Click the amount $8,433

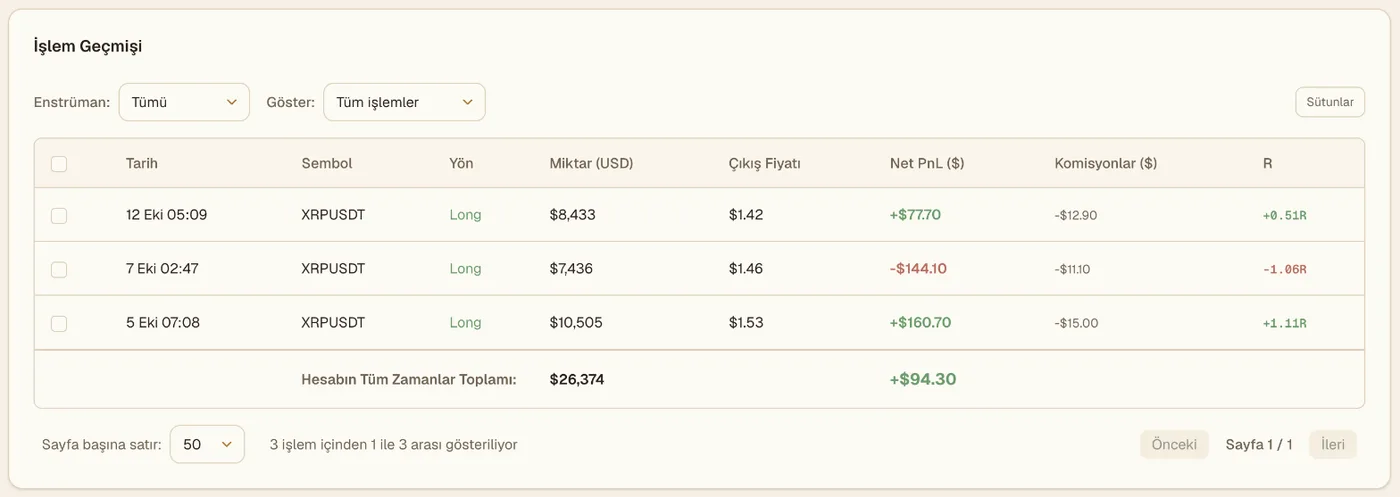click(x=573, y=215)
